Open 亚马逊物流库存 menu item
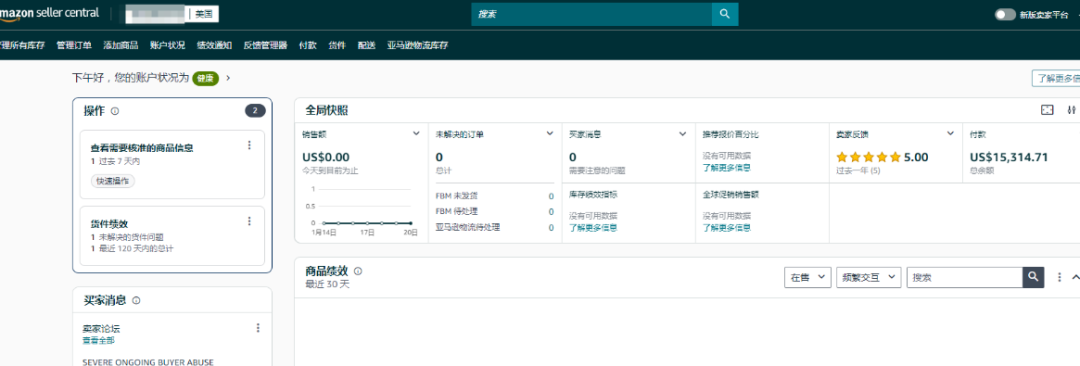 point(417,45)
